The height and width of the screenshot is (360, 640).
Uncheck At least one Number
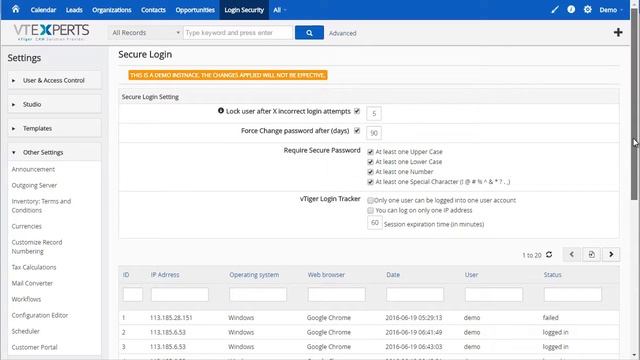pos(371,172)
